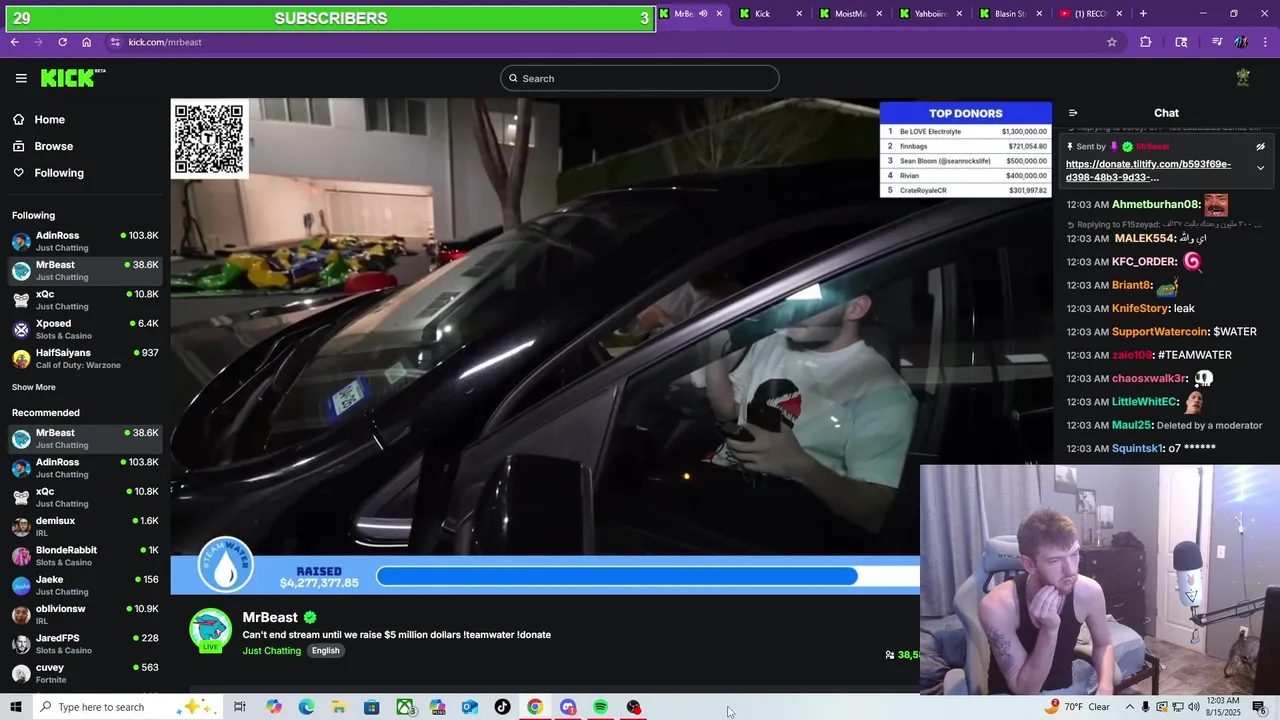This screenshot has width=1280, height=720.
Task: Click the SupportWatercoin username in chat
Action: [1160, 332]
